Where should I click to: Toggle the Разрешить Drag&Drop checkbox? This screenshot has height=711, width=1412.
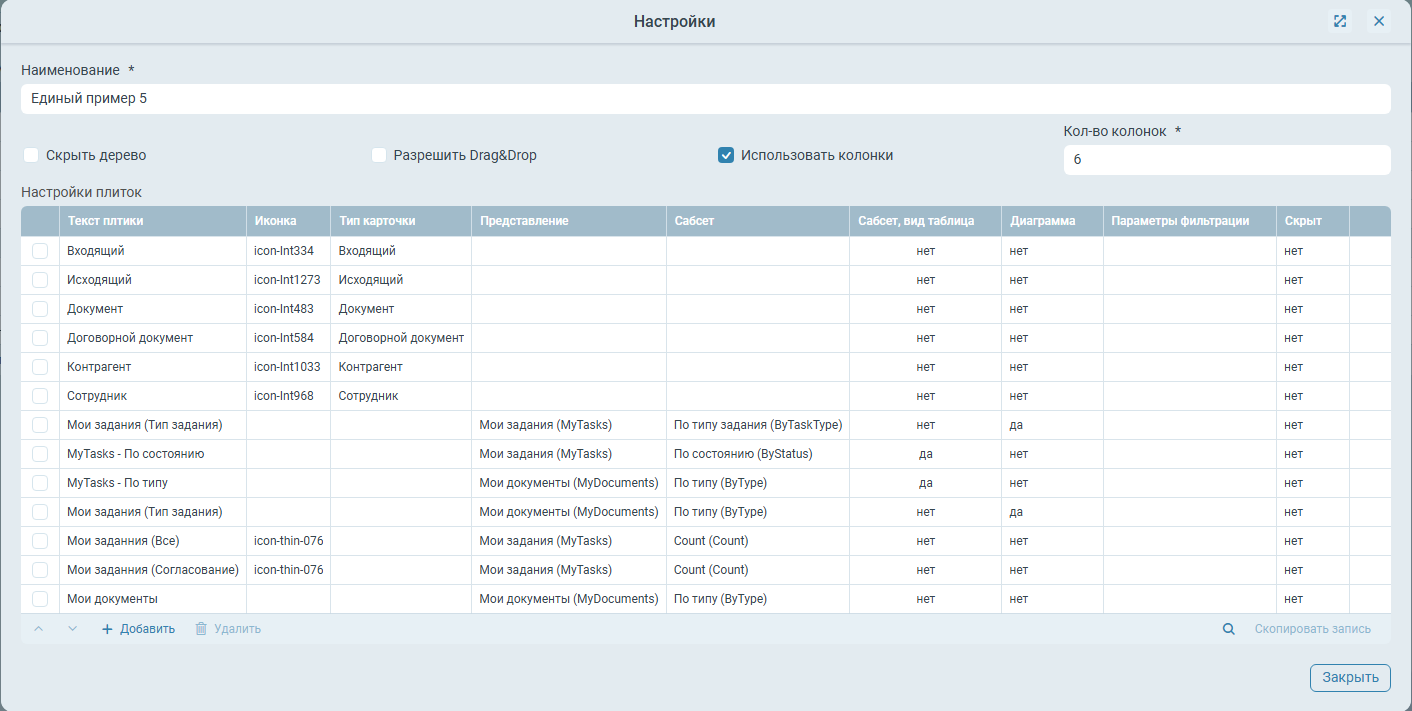[379, 155]
